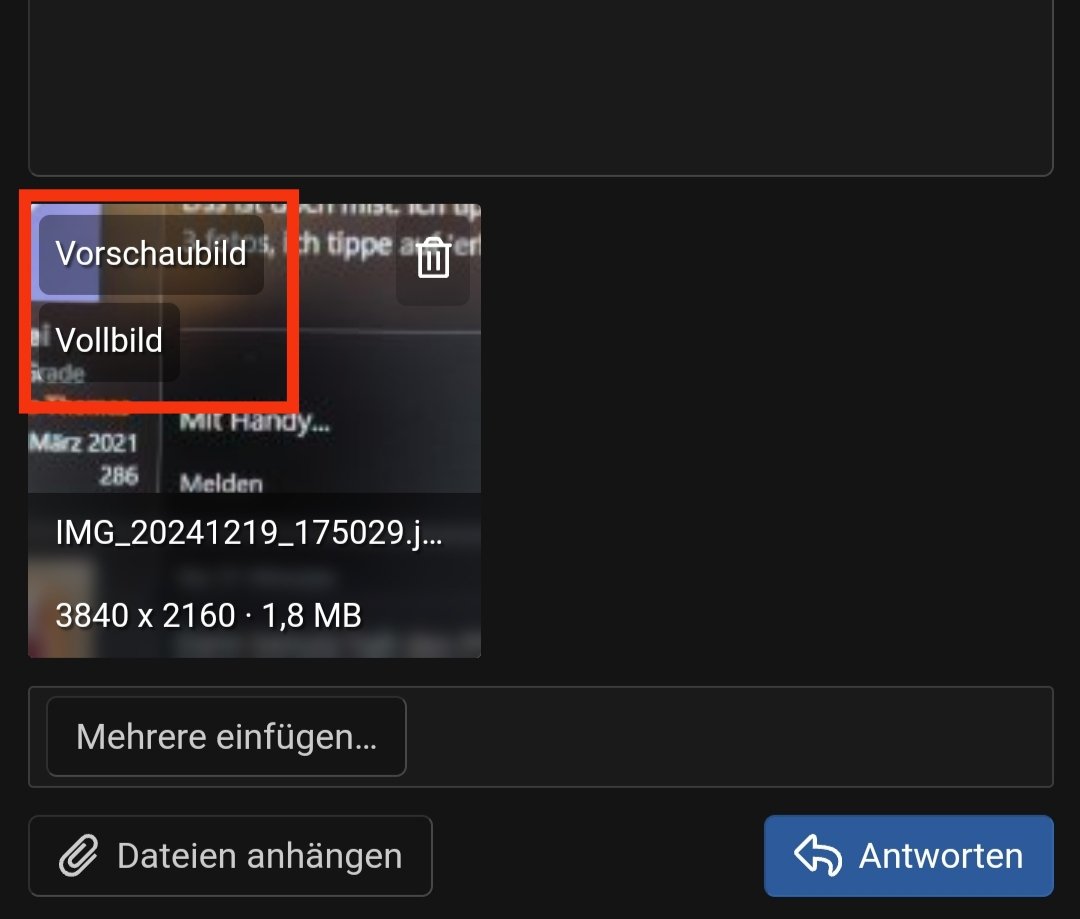Select the Dateien anhängen button
The width and height of the screenshot is (1080, 919).
[x=230, y=856]
